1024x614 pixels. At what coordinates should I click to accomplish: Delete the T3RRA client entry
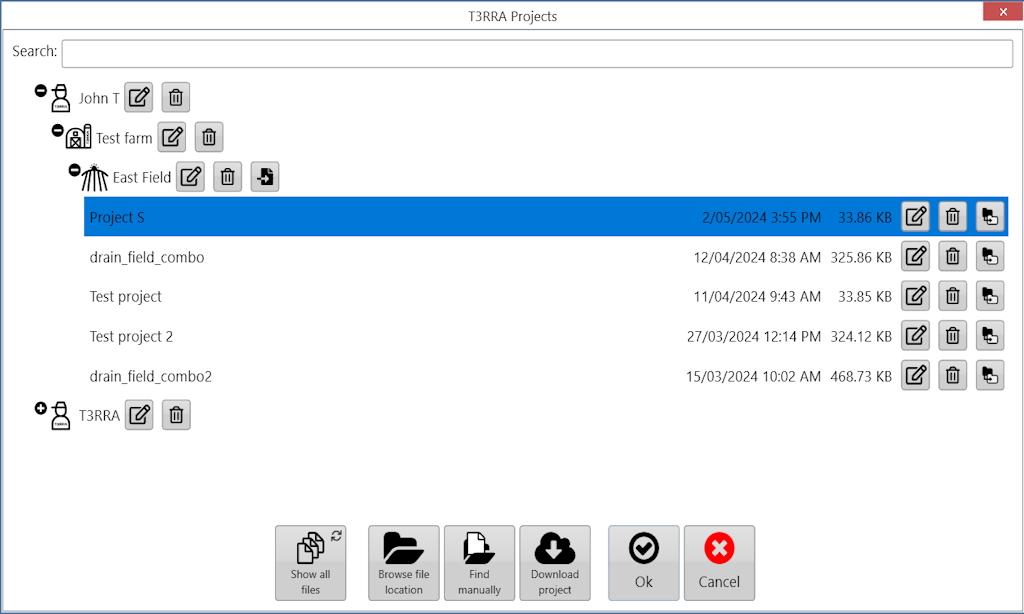click(176, 415)
